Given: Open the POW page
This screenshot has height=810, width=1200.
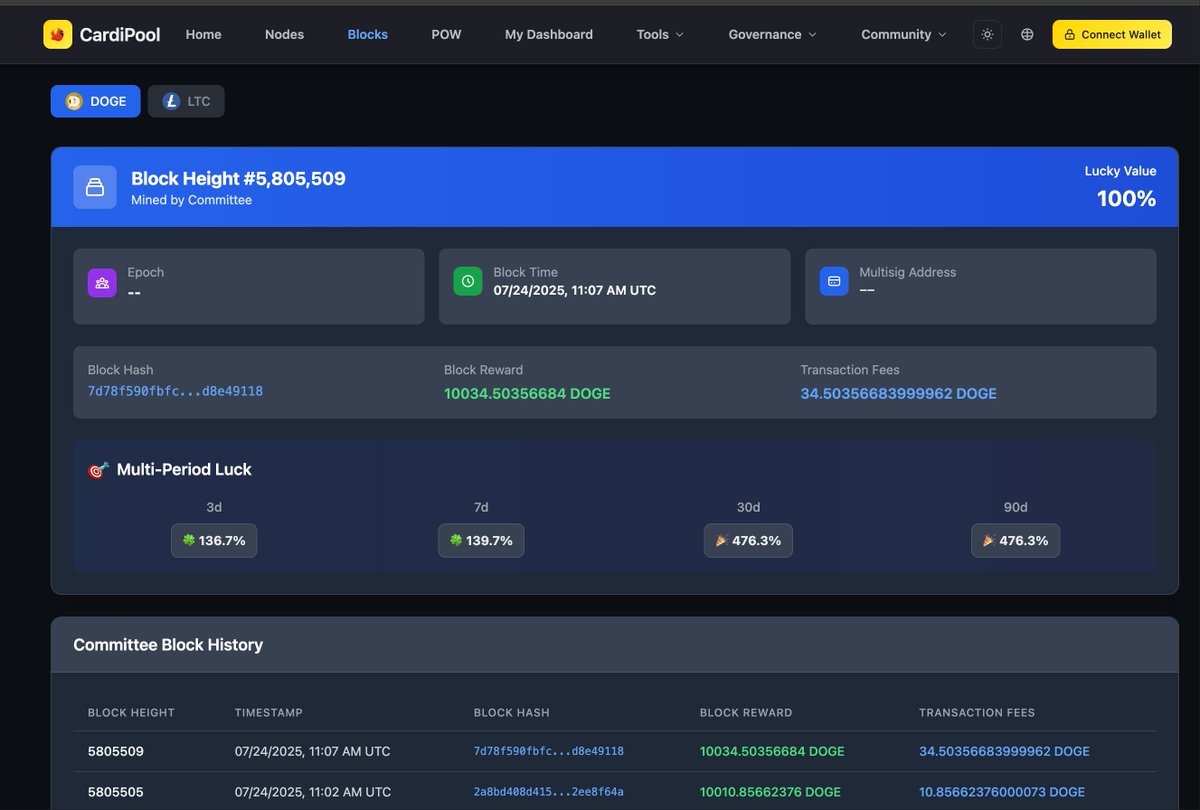Looking at the screenshot, I should (446, 34).
